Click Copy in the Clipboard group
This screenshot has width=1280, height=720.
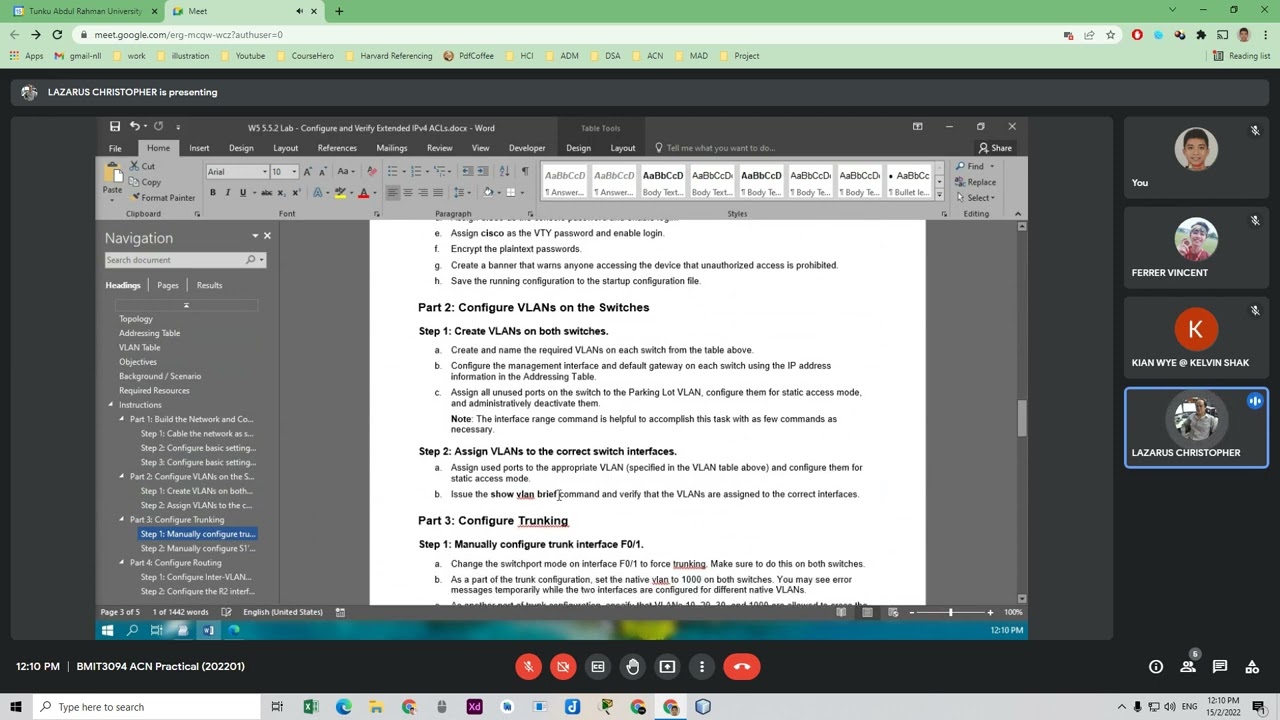pyautogui.click(x=145, y=182)
